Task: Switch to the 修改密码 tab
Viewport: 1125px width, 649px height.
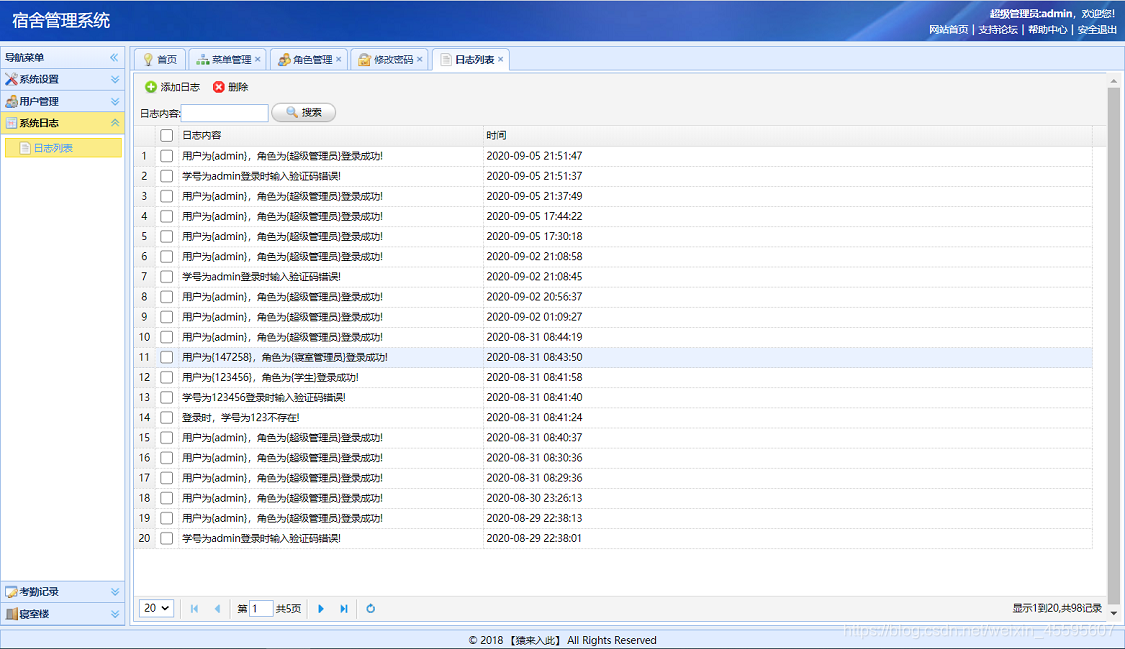Action: [392, 60]
